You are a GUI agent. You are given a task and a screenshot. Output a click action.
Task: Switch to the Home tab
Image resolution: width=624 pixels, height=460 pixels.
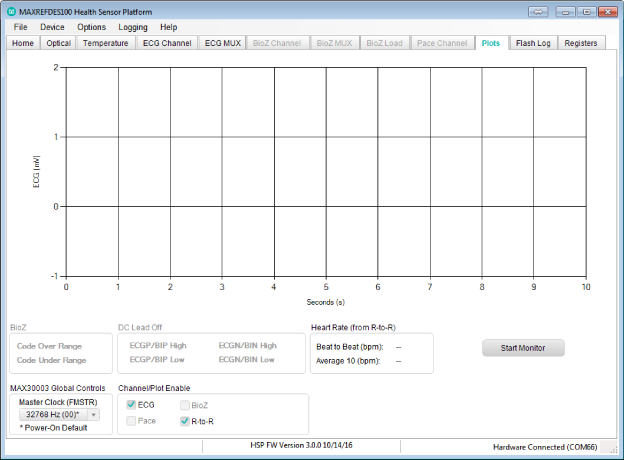point(23,43)
